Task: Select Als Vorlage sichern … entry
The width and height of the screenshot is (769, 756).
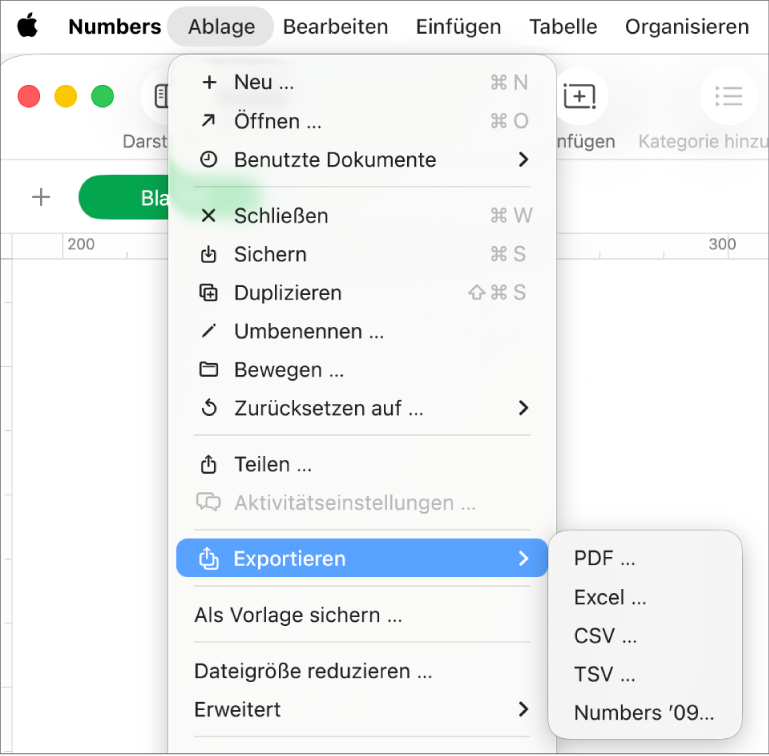Action: (362, 615)
